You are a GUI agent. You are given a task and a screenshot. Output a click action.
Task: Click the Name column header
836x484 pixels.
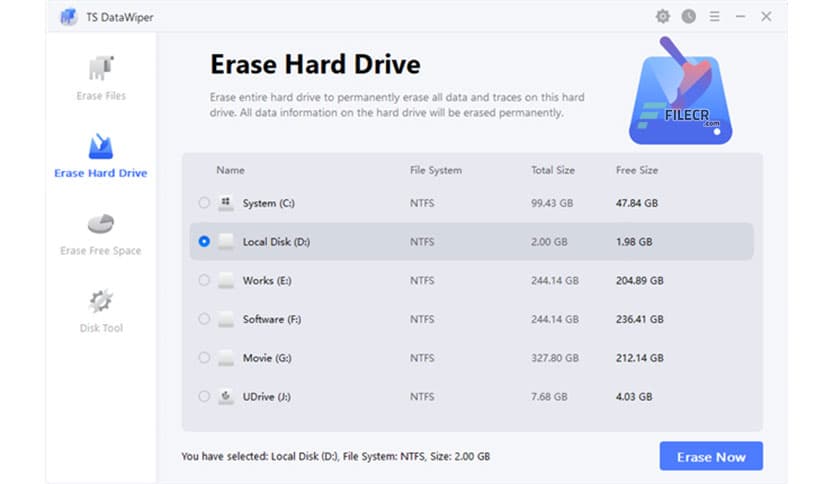230,170
